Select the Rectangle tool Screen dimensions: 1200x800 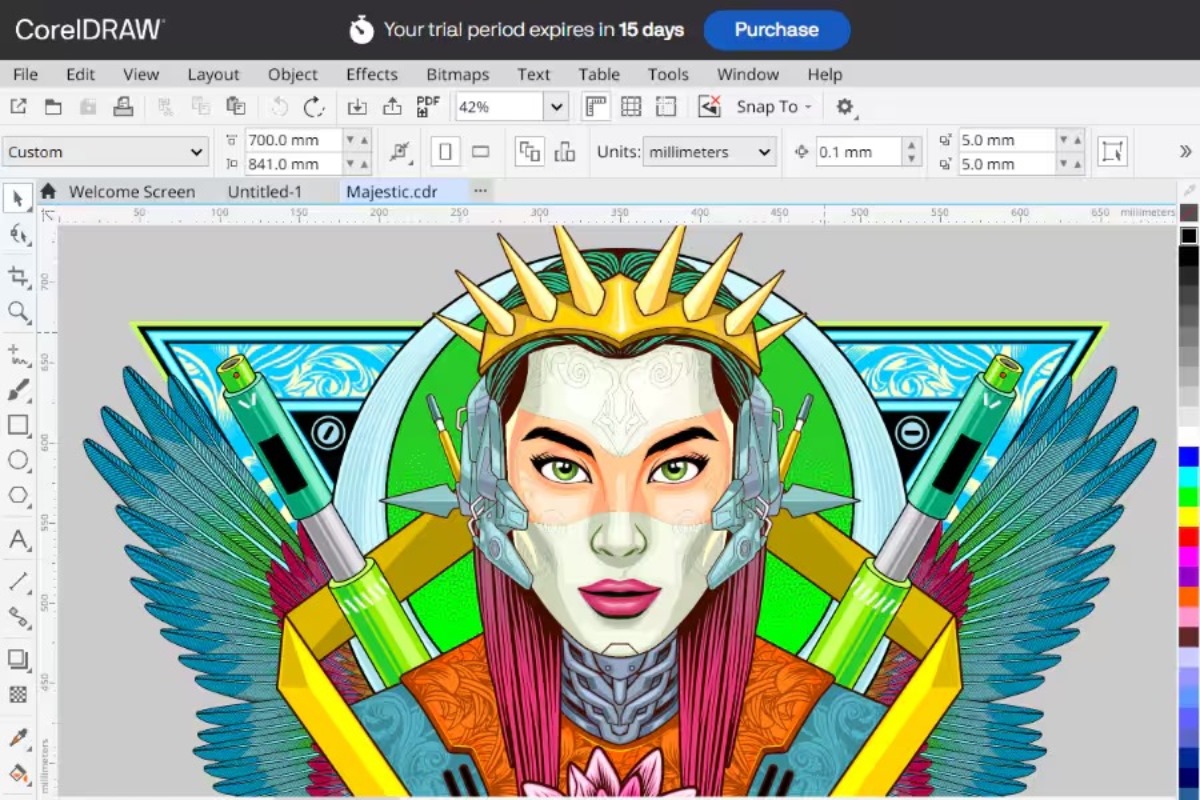[x=16, y=424]
